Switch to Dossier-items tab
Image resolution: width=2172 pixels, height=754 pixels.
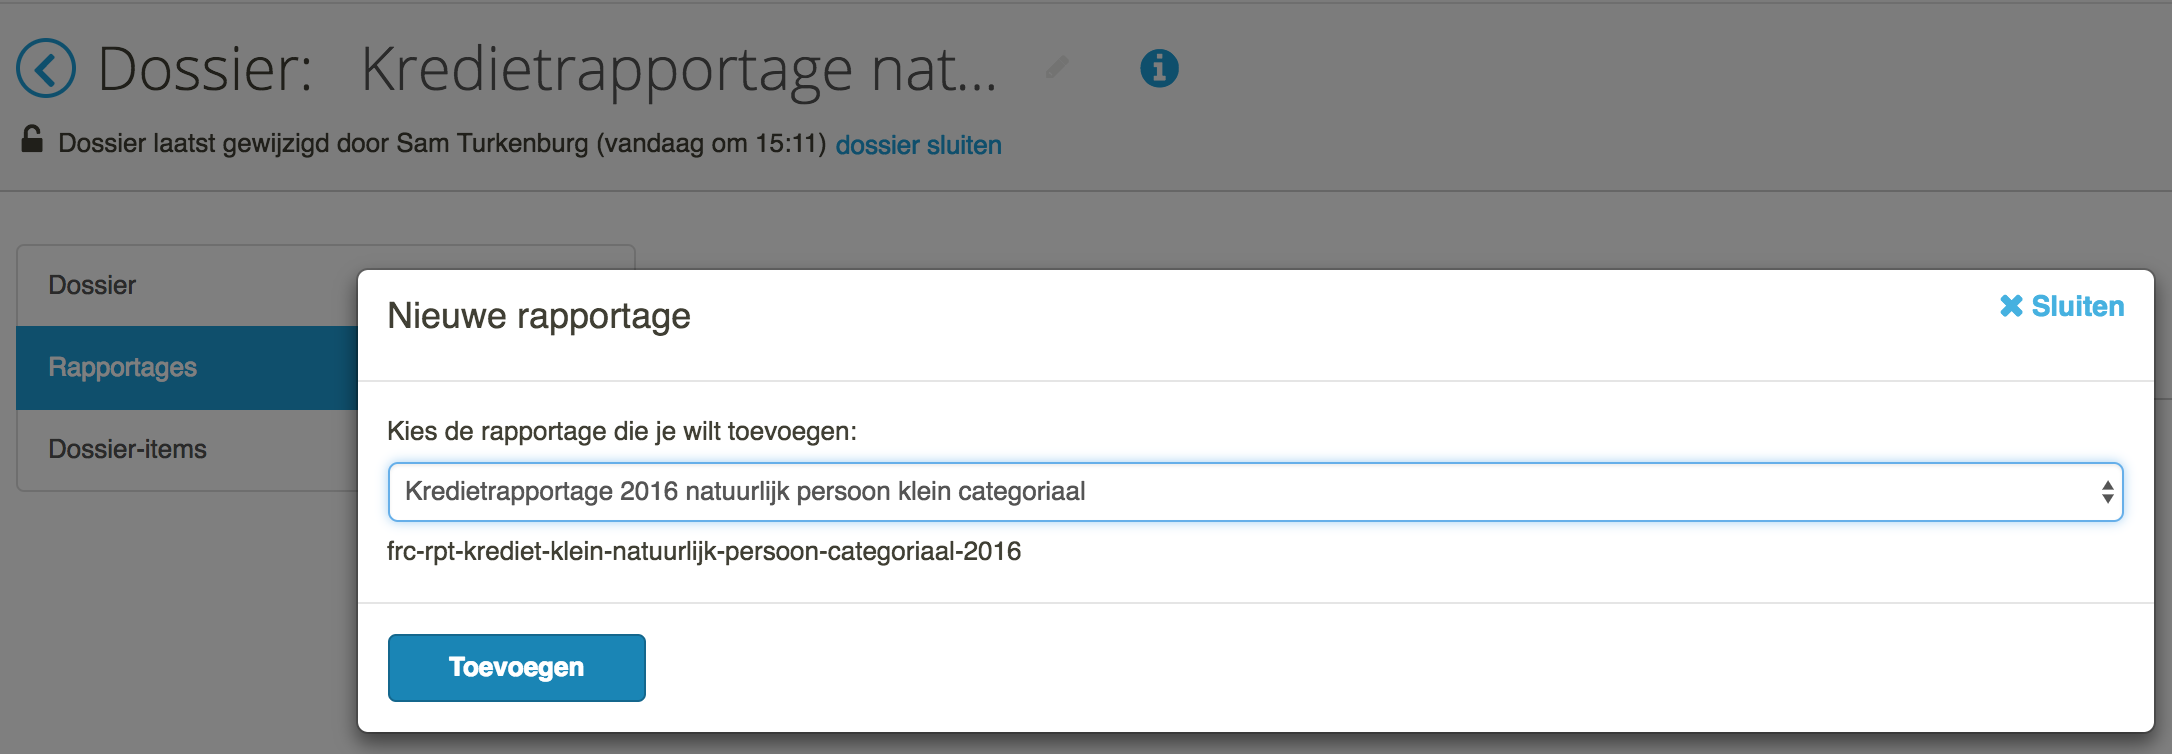187,450
